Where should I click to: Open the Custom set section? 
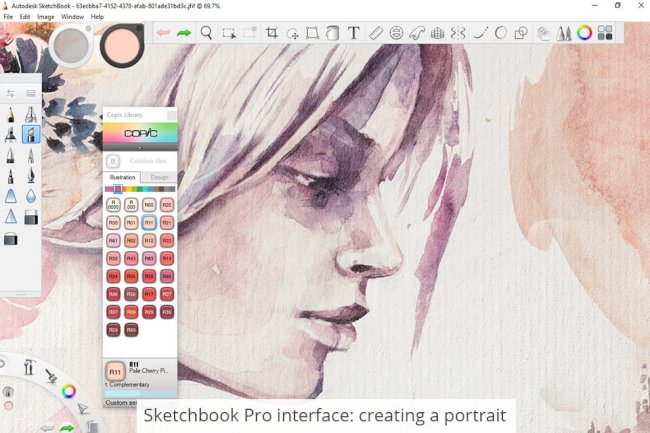pyautogui.click(x=121, y=403)
